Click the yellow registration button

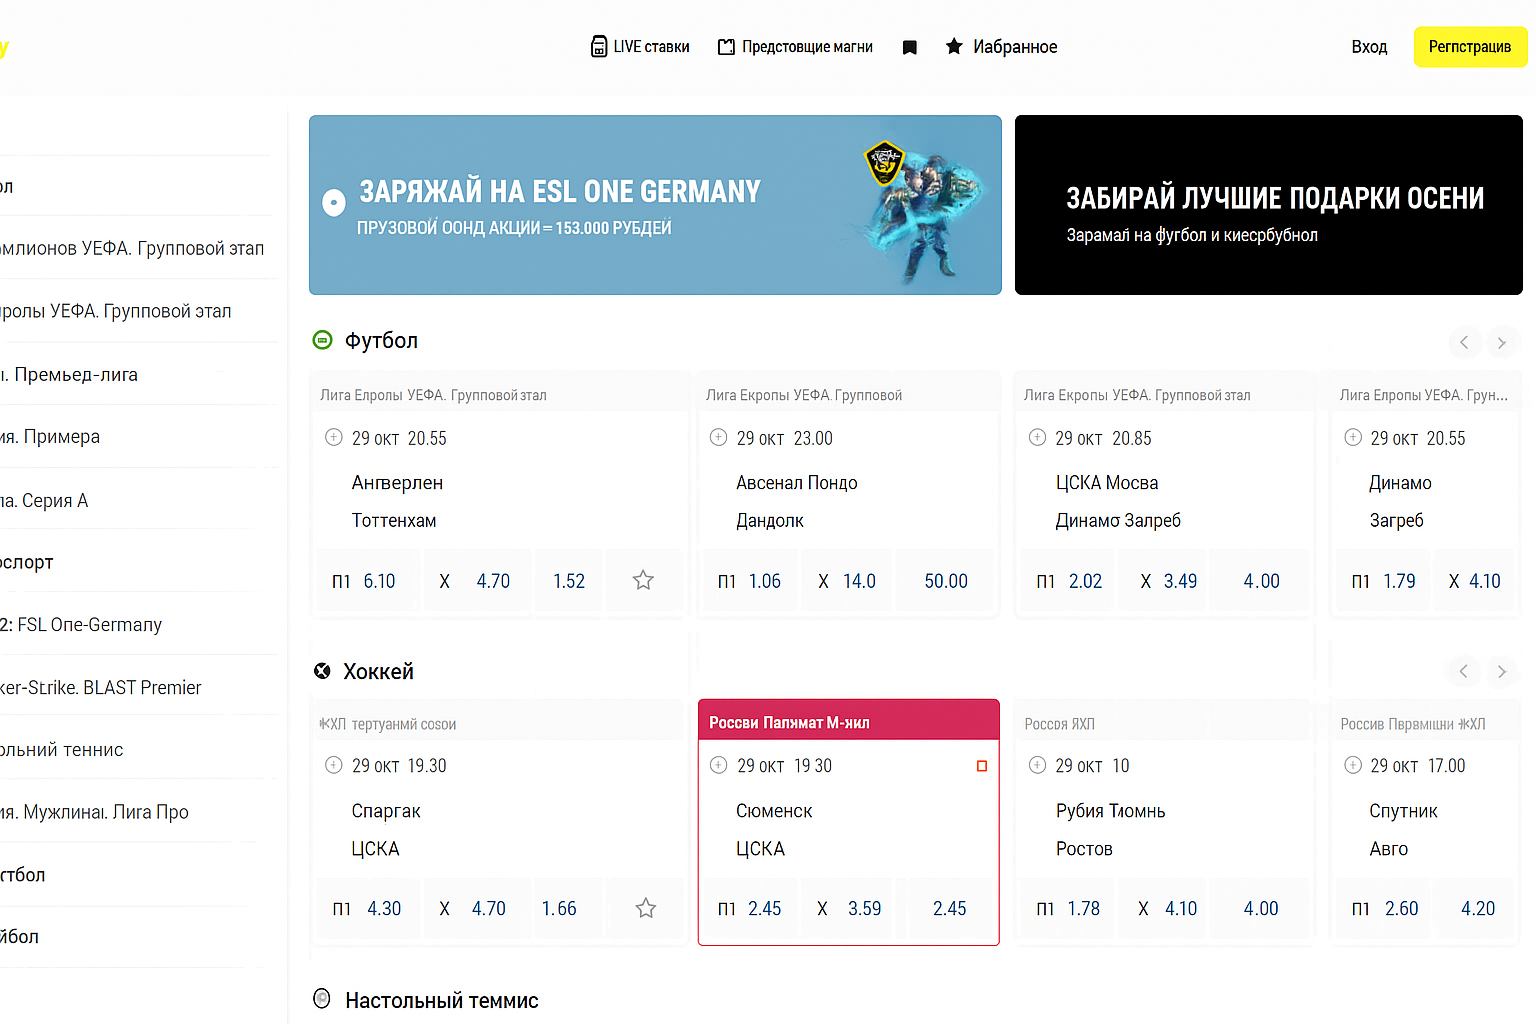pos(1469,47)
